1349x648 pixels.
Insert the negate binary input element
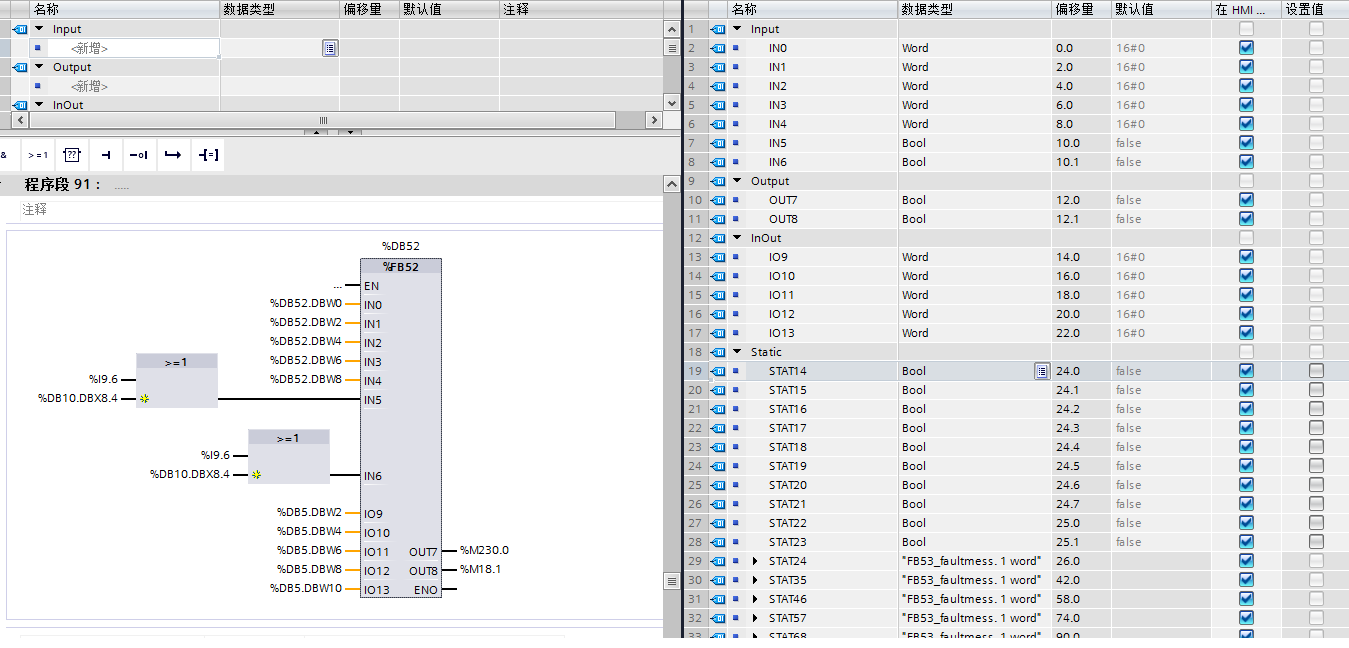pos(139,155)
